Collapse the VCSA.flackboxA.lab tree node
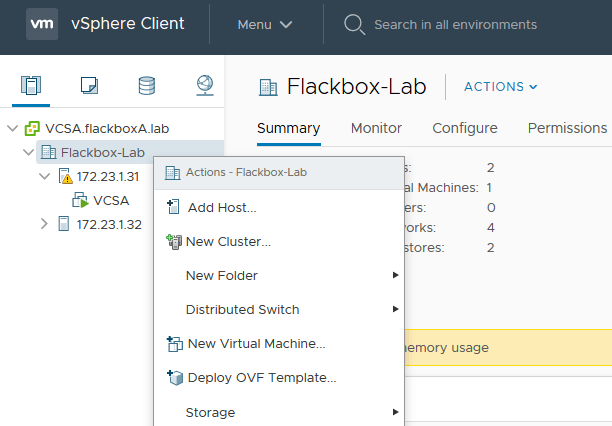612x426 pixels. 12,129
